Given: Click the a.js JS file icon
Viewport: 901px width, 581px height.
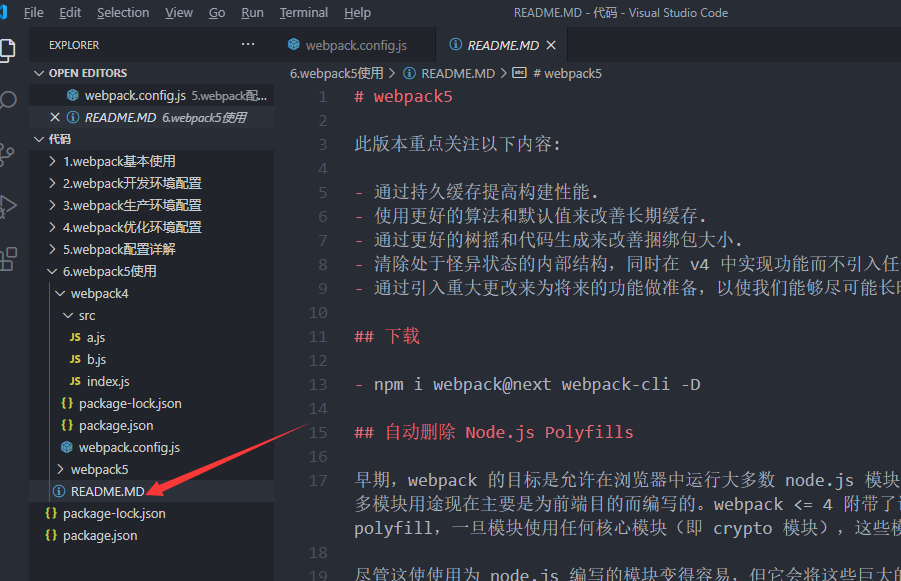Looking at the screenshot, I should point(75,337).
